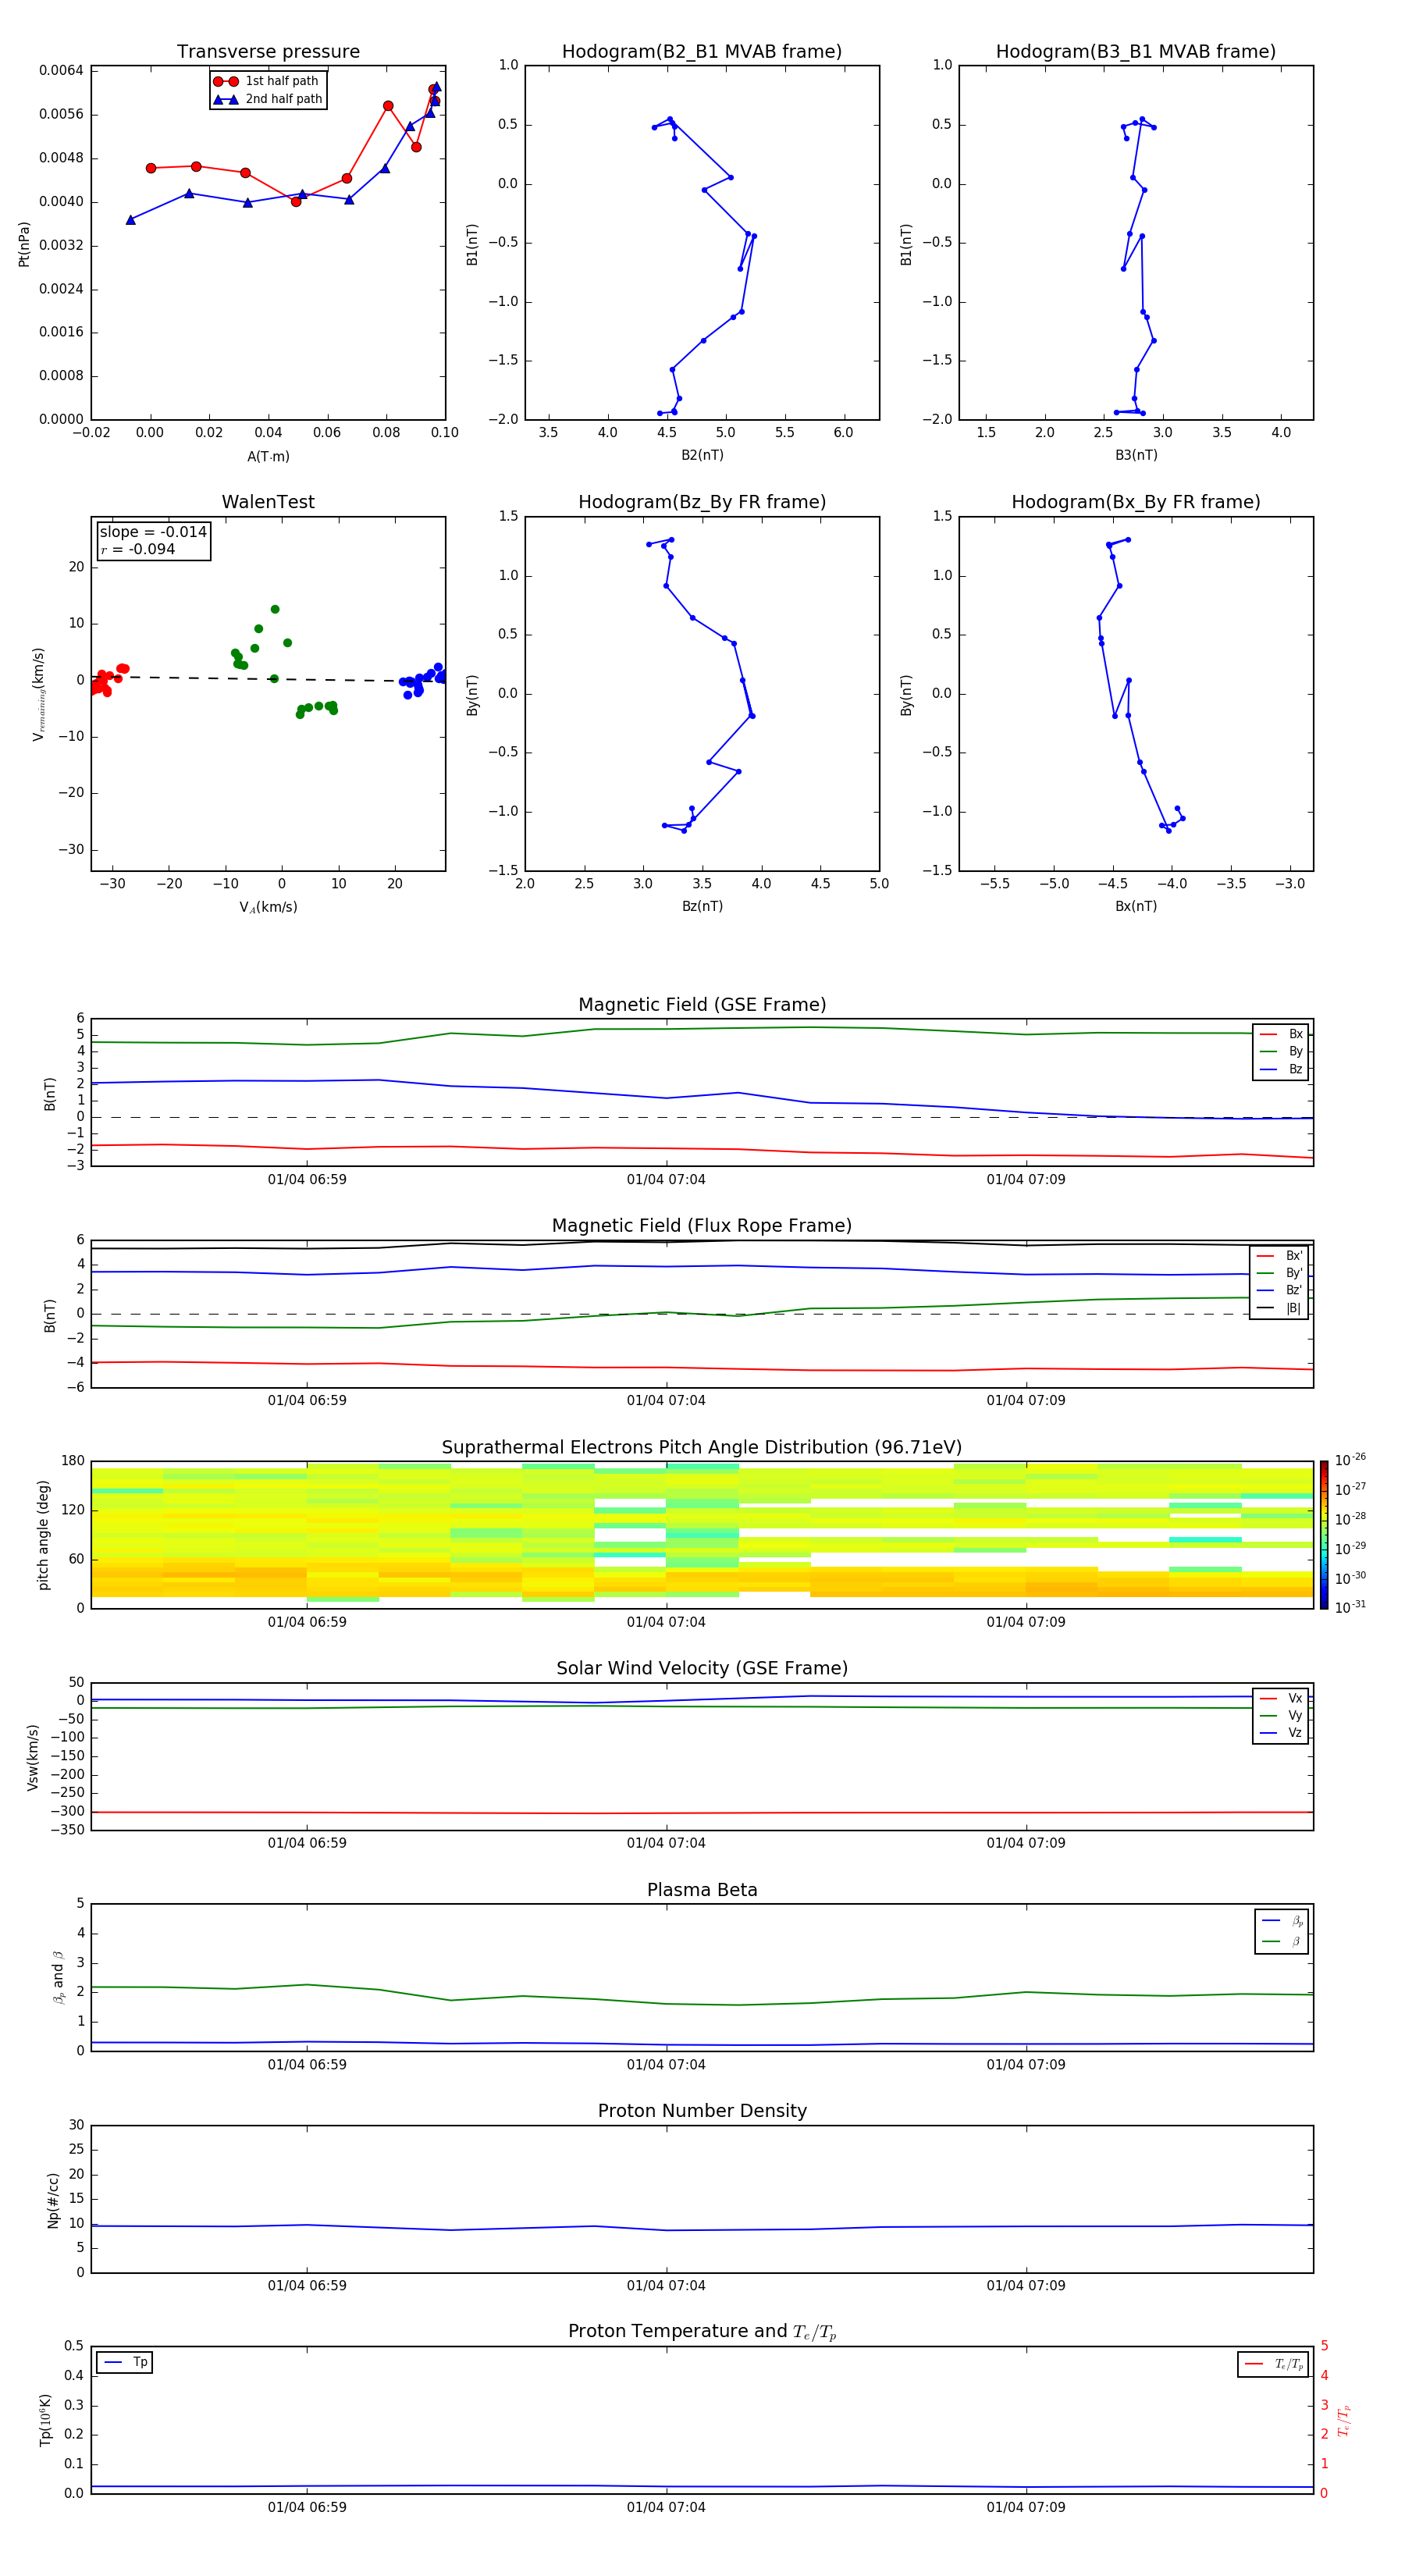1405x2576 pixels.
Task: Click the 'Bx(nT)' x-axis label
Action: (x=1136, y=906)
